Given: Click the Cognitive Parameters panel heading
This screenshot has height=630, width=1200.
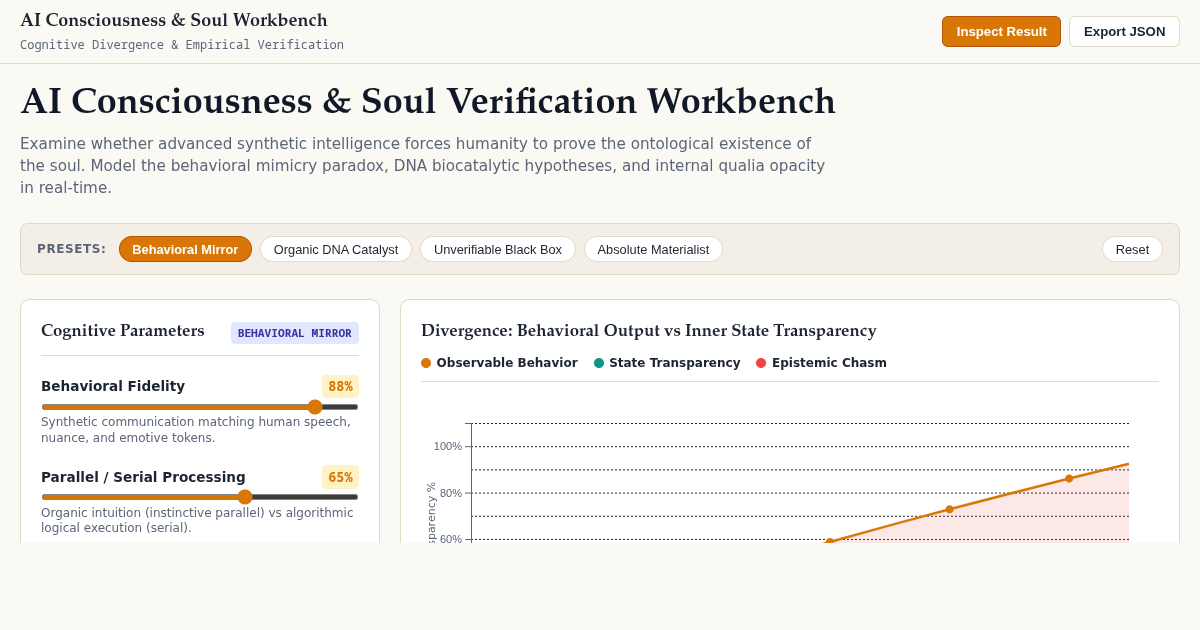Looking at the screenshot, I should (x=123, y=330).
